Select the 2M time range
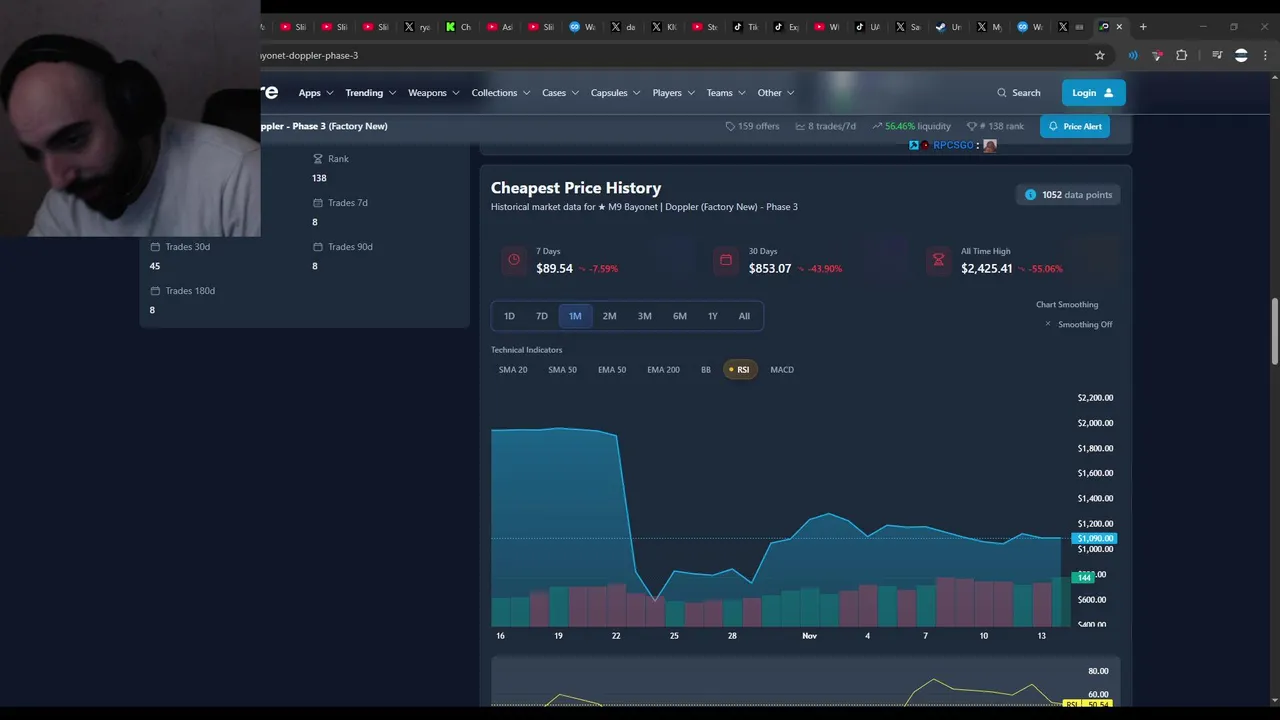Viewport: 1280px width, 720px height. 609,316
